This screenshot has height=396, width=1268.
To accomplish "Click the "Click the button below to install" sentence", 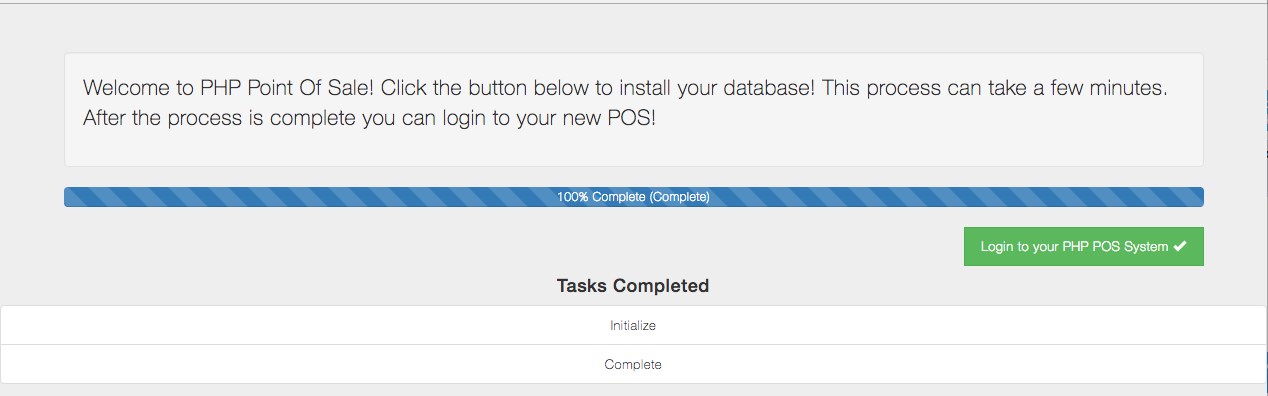I will click(526, 87).
